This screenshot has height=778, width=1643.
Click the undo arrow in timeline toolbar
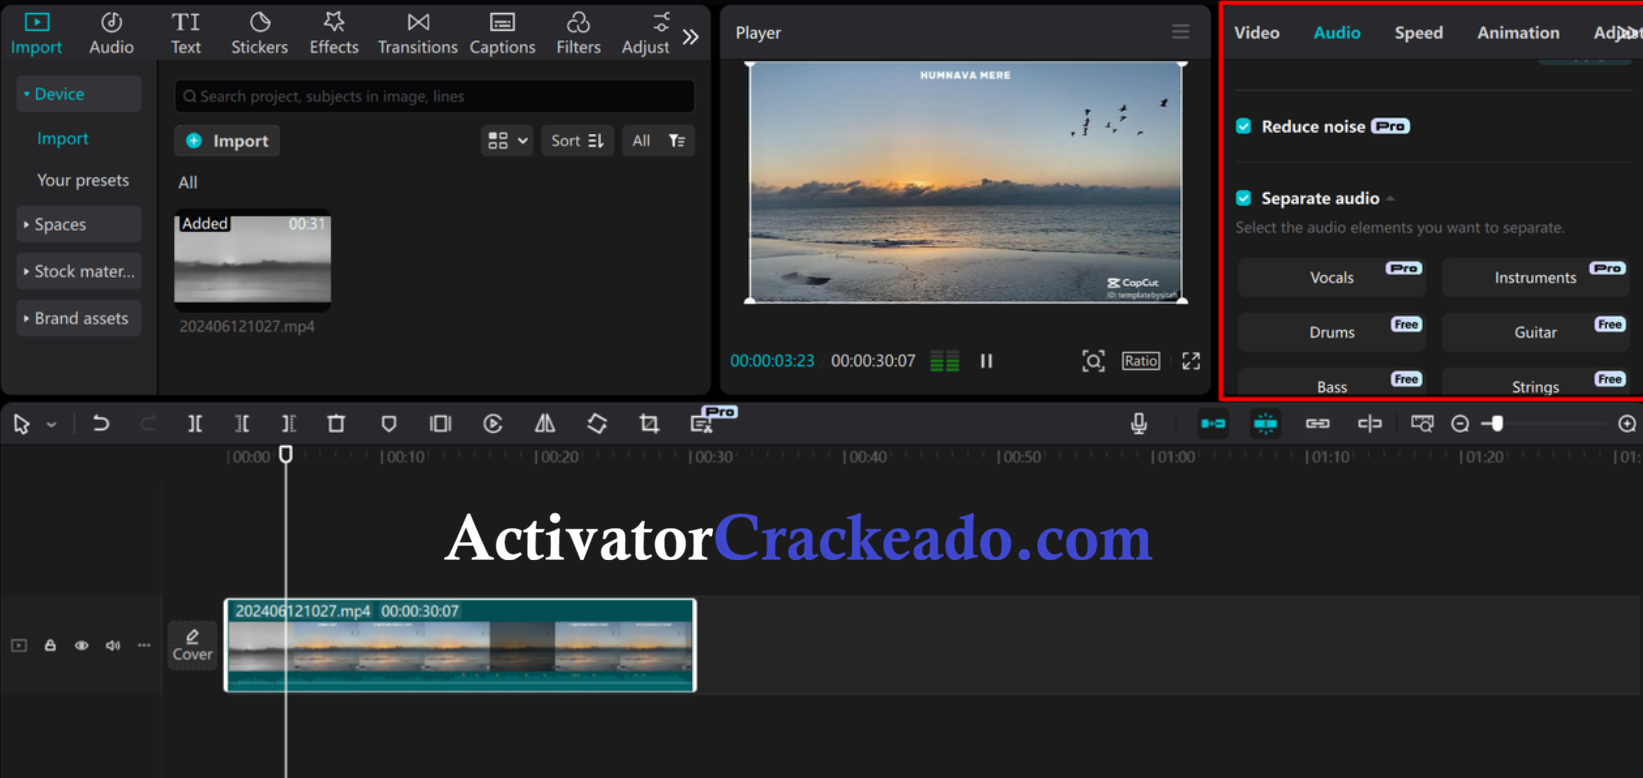[101, 424]
